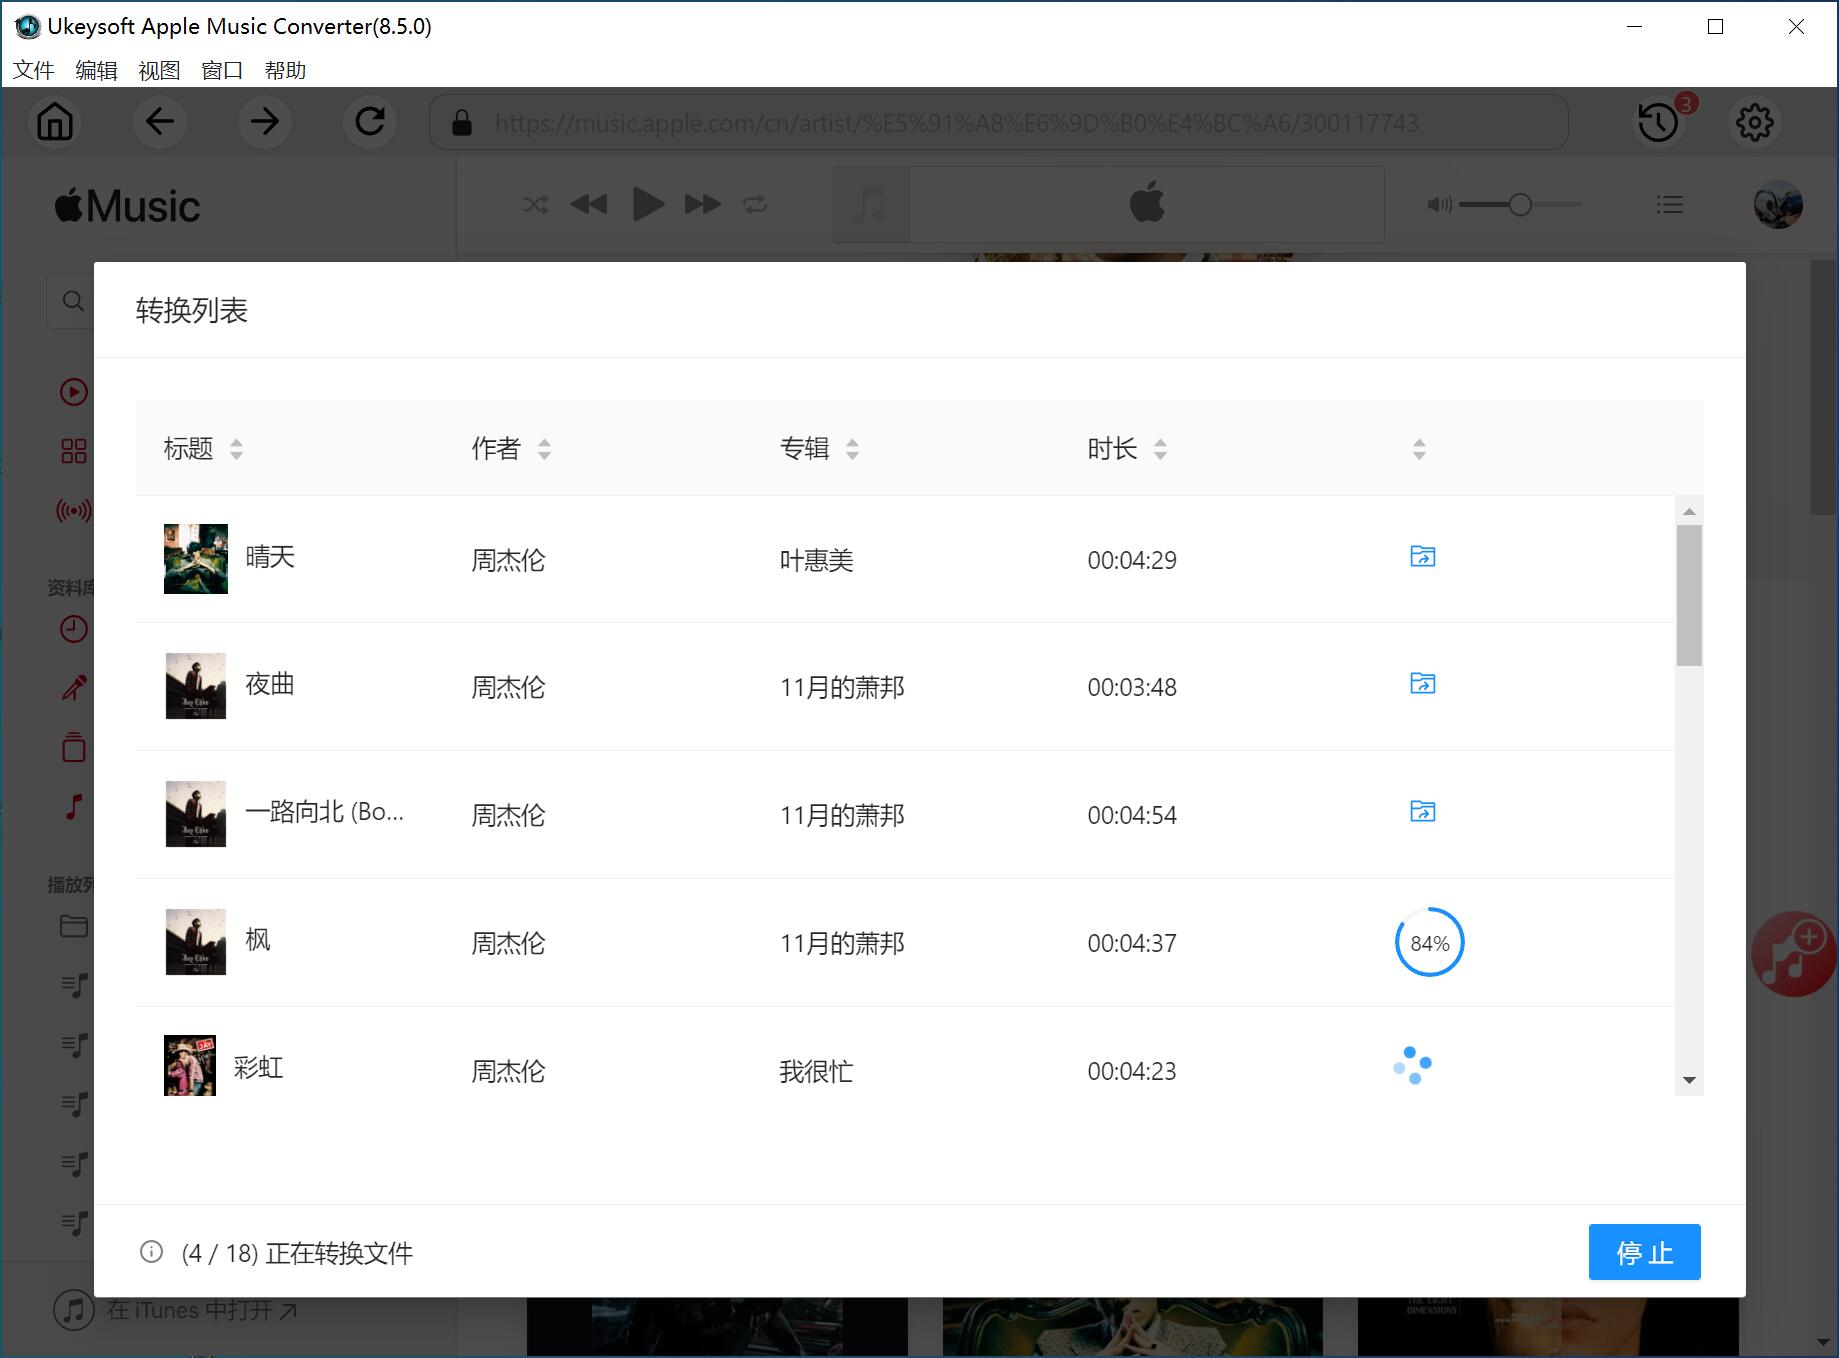Open the 窗口 menu
The width and height of the screenshot is (1839, 1358).
[x=222, y=70]
